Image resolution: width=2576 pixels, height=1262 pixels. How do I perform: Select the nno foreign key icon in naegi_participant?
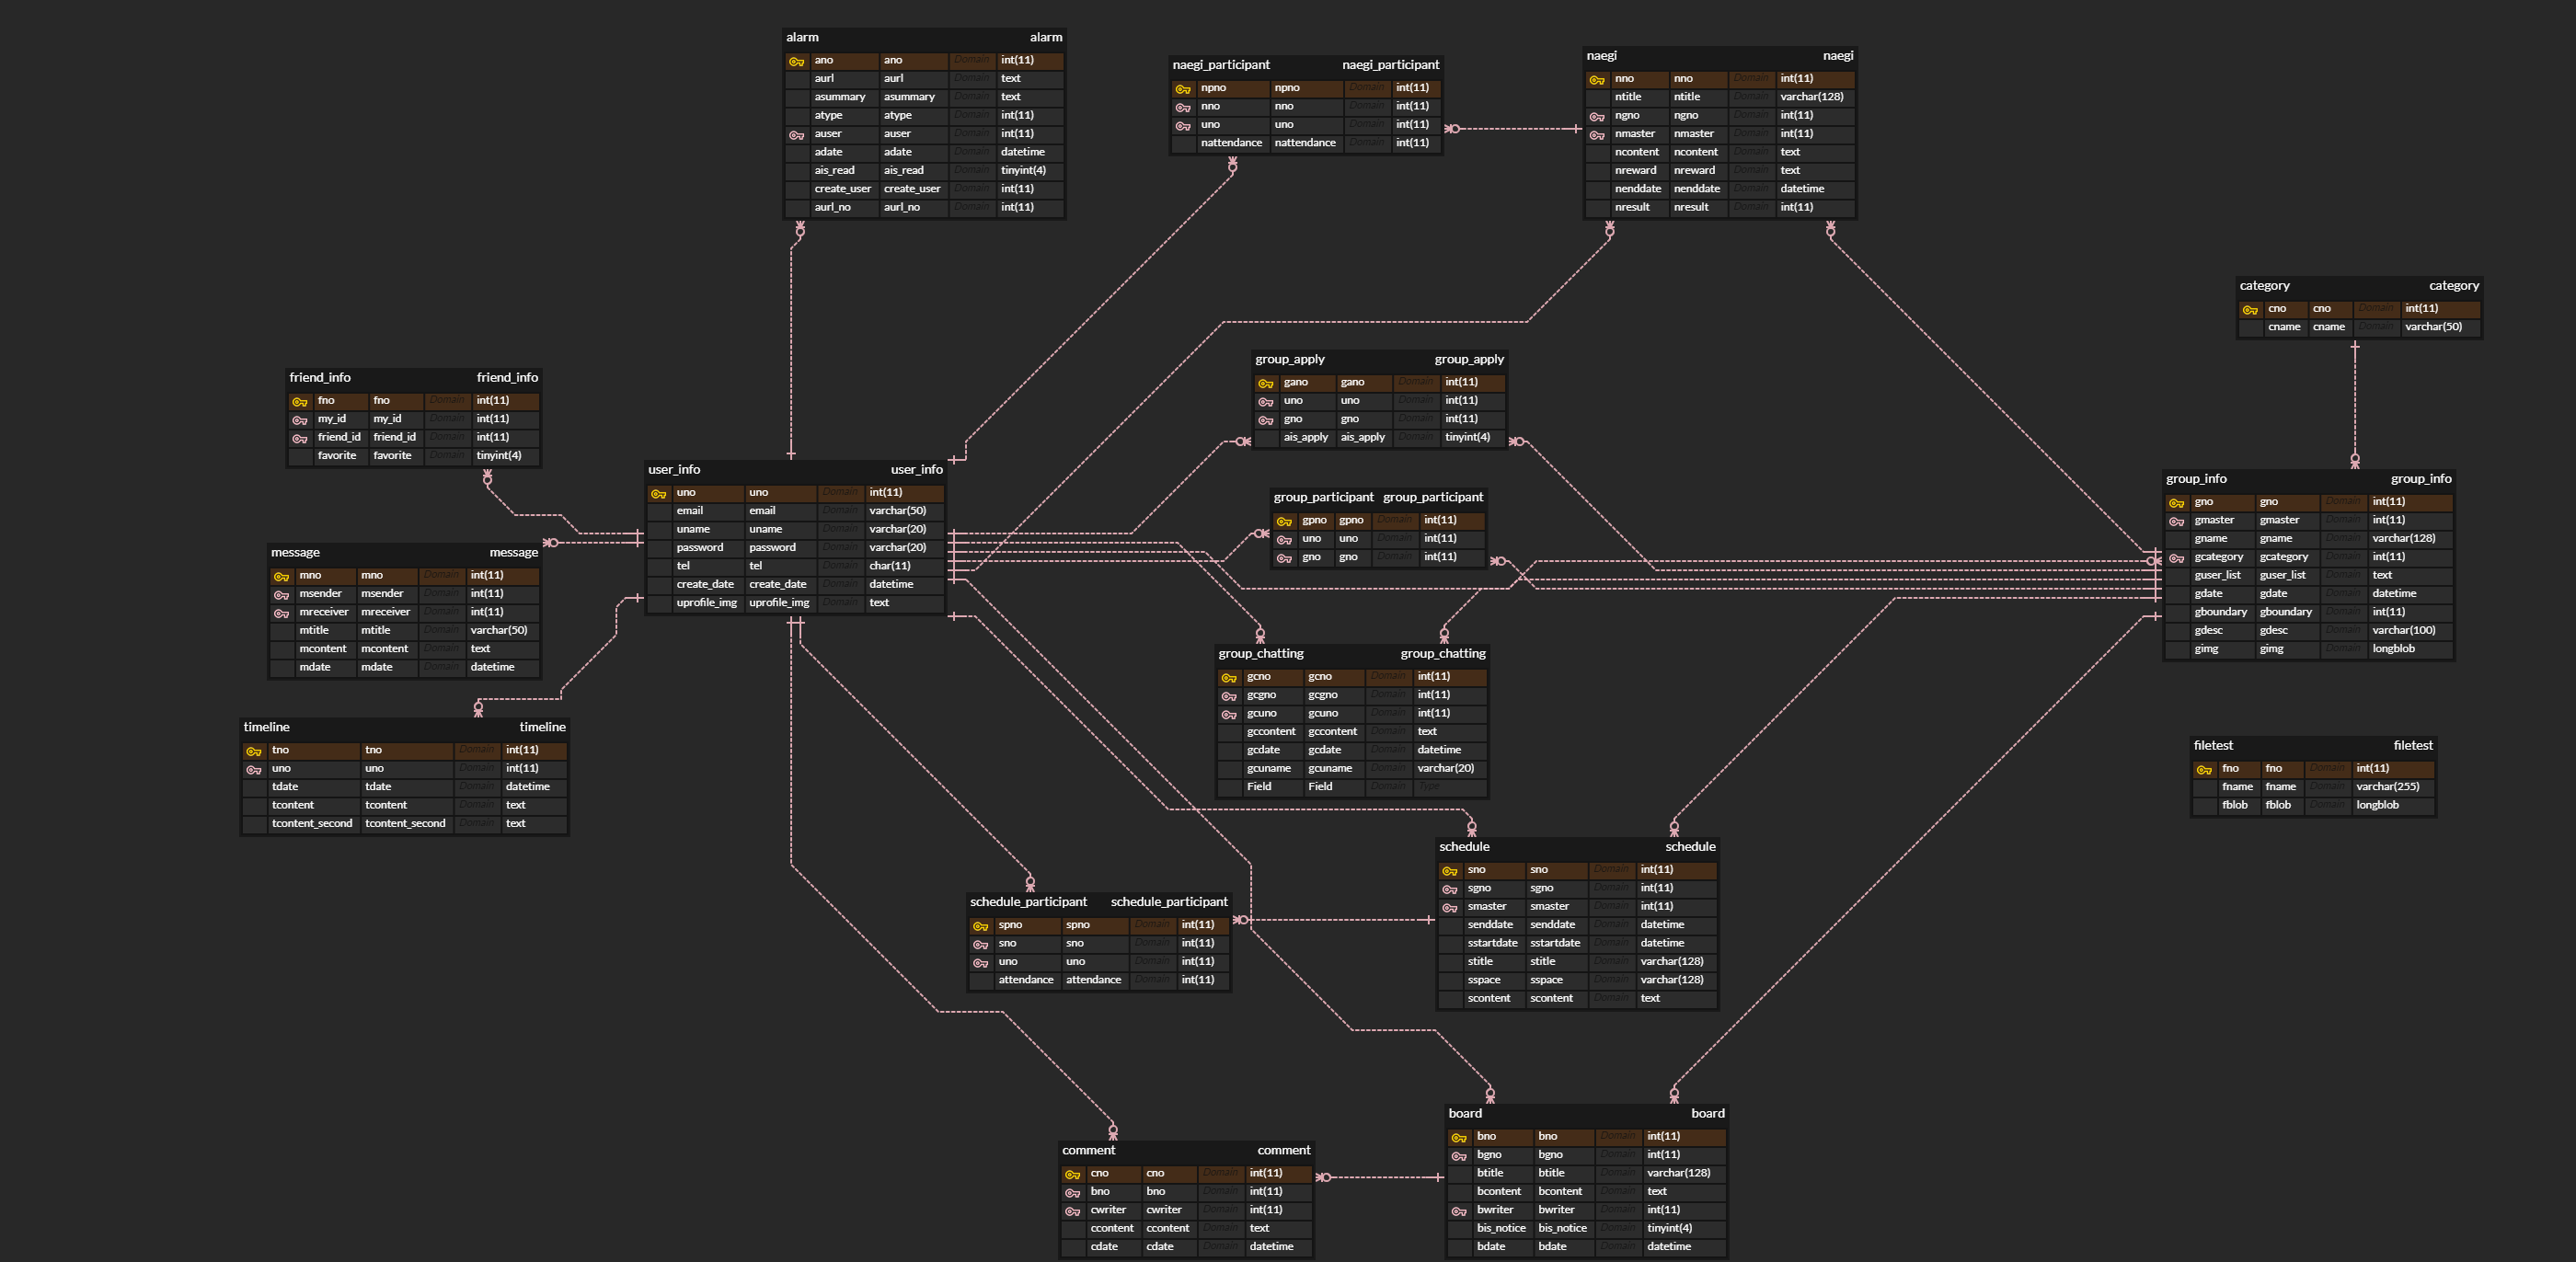tap(1183, 107)
